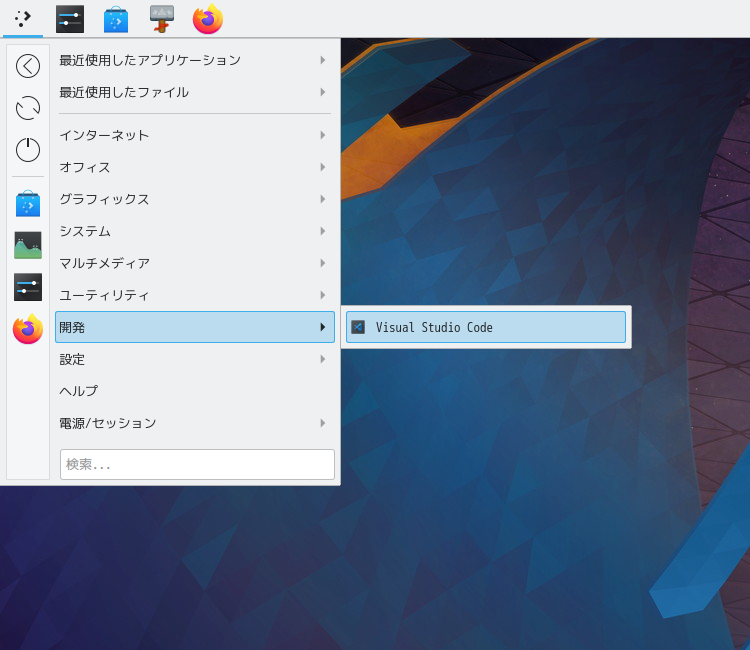Click the Visual Studio Code icon

(x=358, y=327)
